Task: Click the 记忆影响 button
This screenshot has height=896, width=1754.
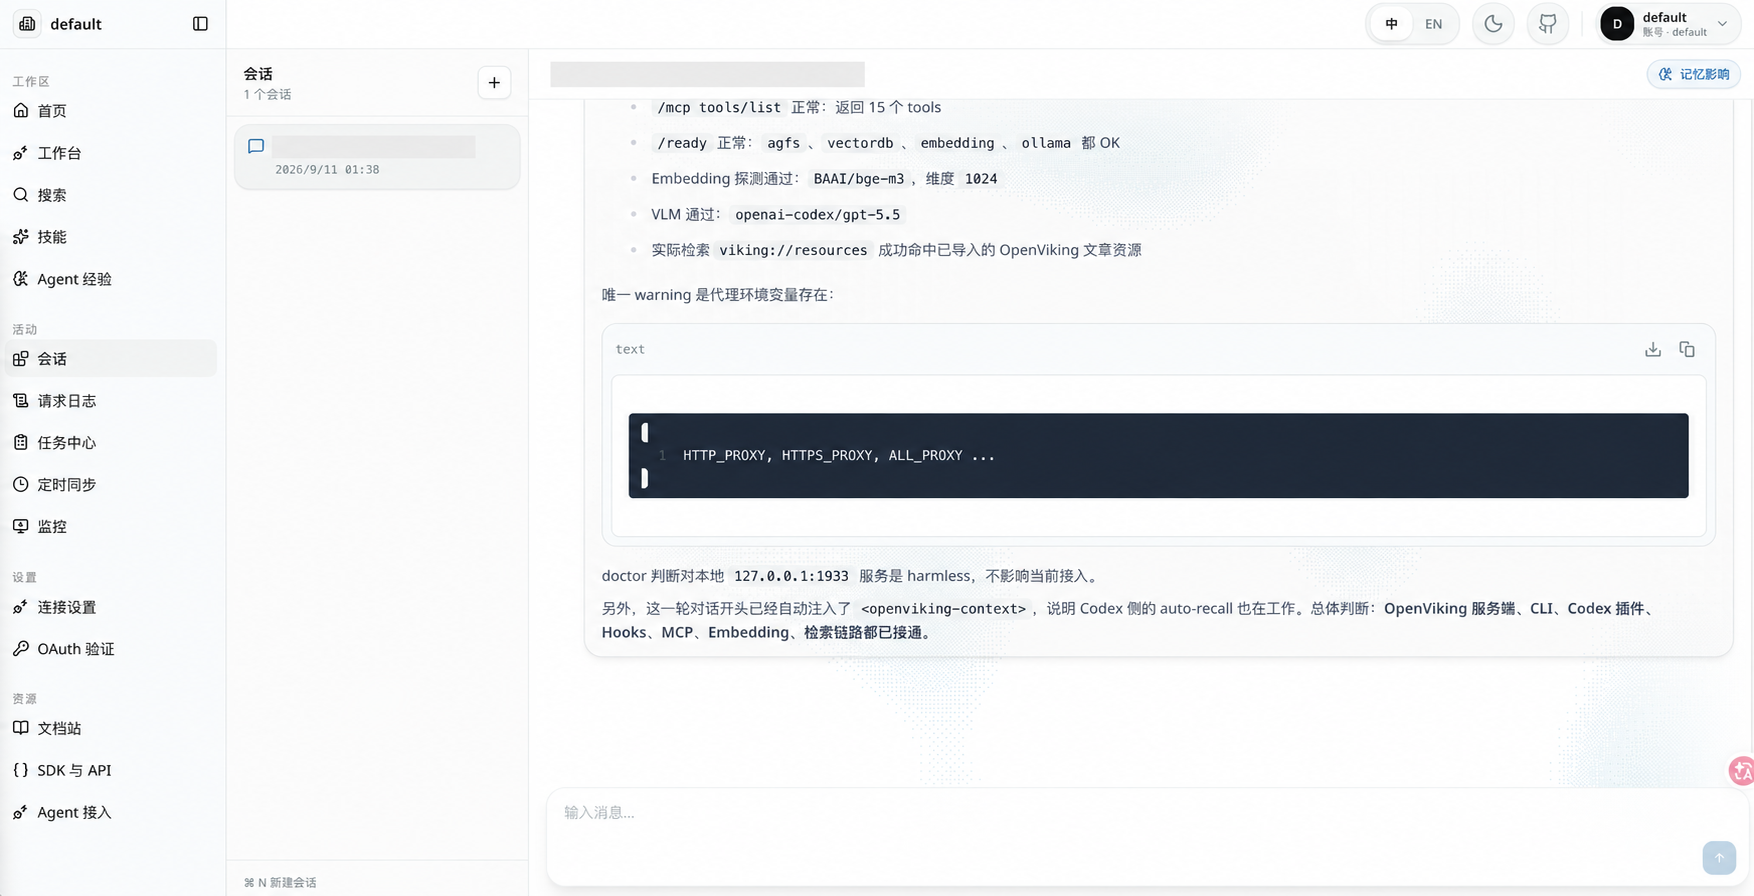Action: 1693,74
